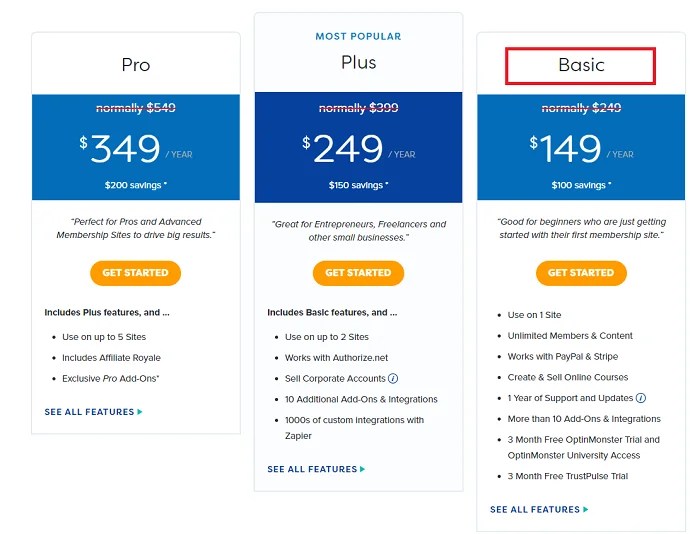Click the Plus plan heading
Viewport: 690px width, 534px height.
[x=359, y=63]
